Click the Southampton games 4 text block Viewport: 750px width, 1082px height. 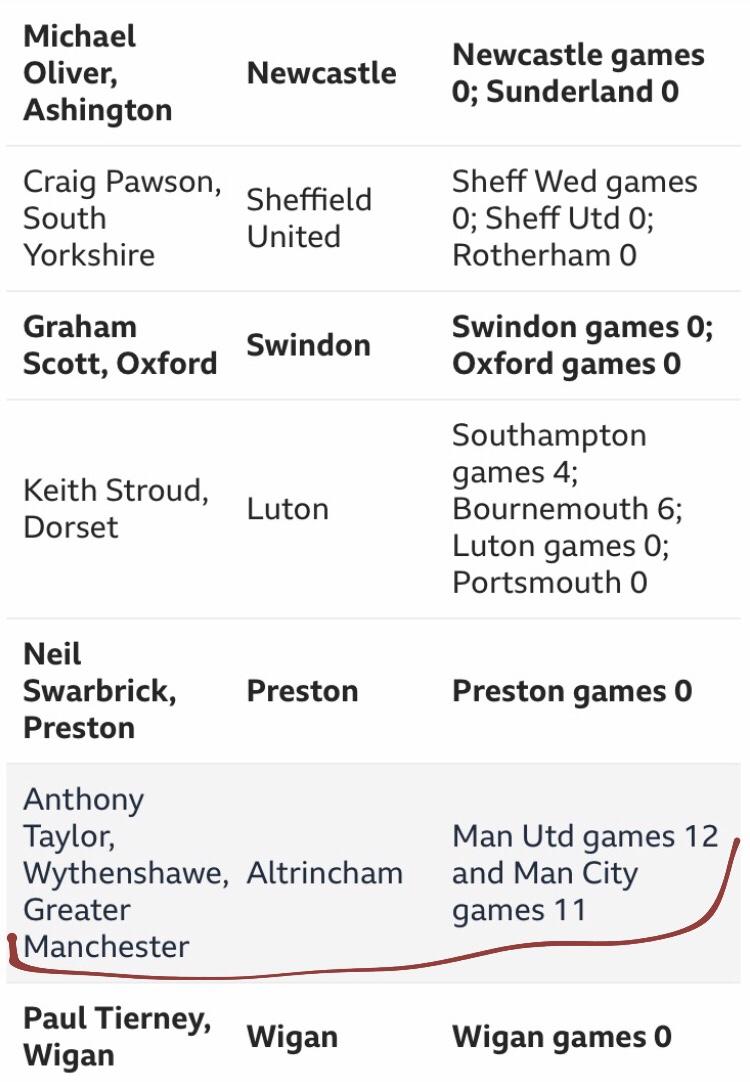click(549, 454)
